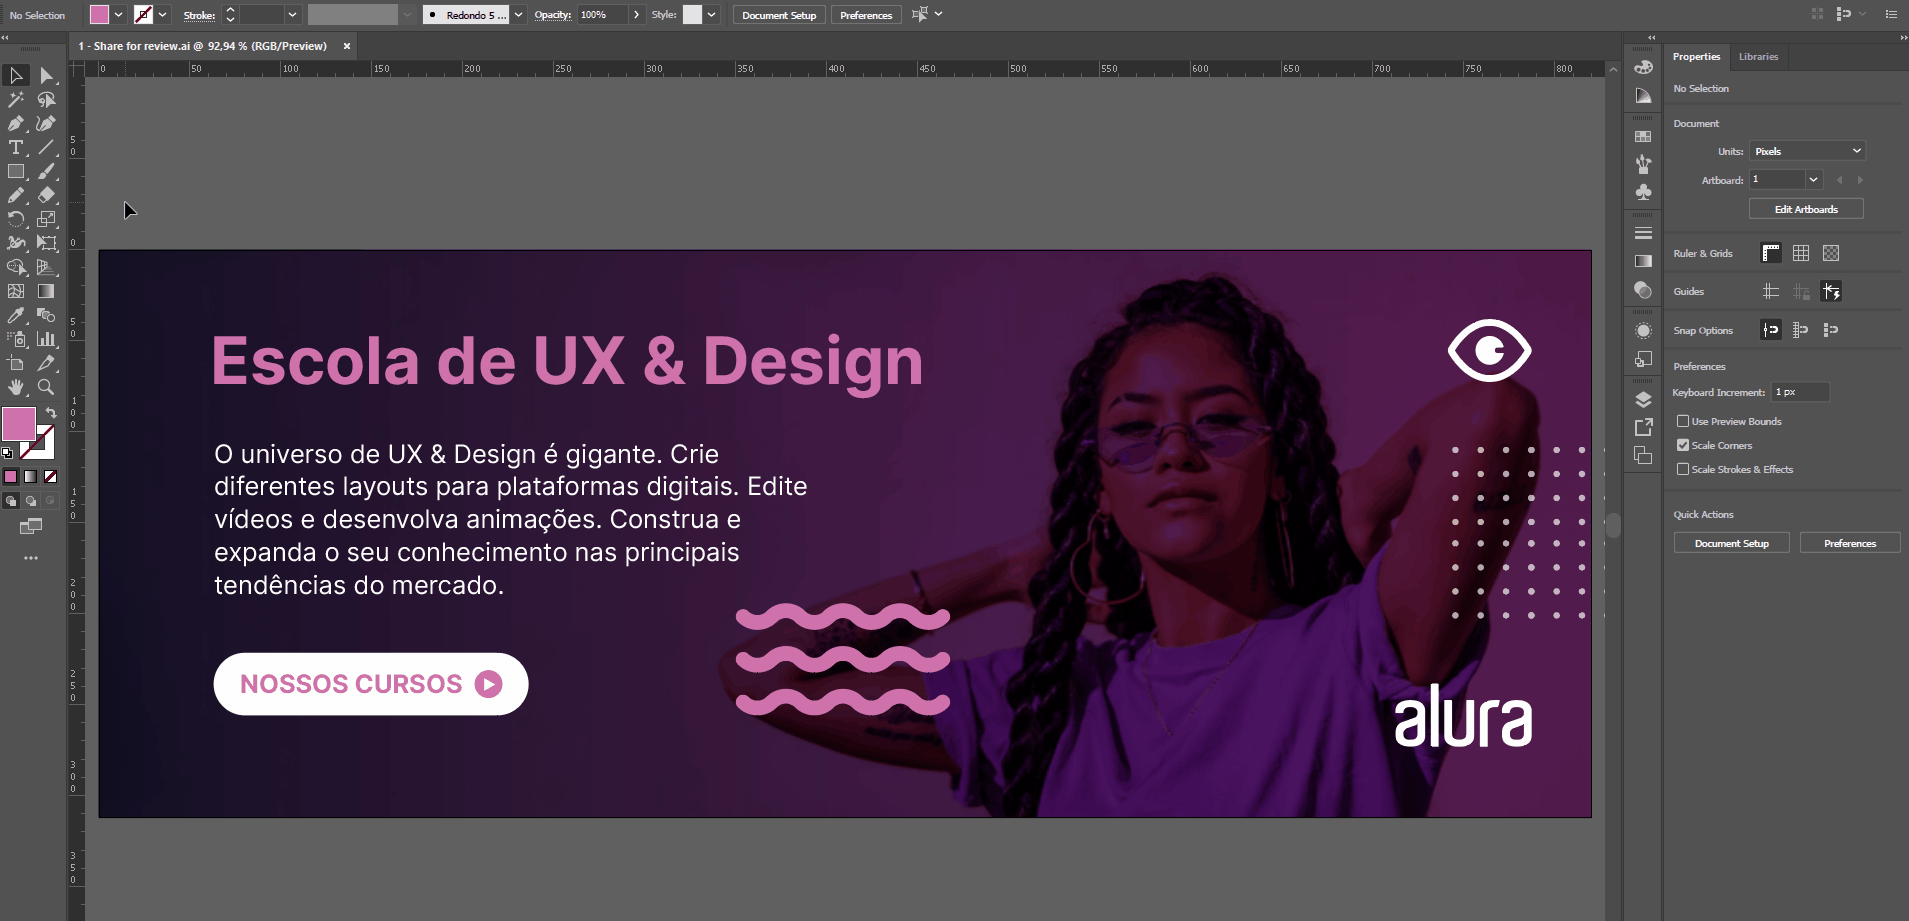Select the Lasso tool
The height and width of the screenshot is (921, 1909).
pyautogui.click(x=46, y=99)
